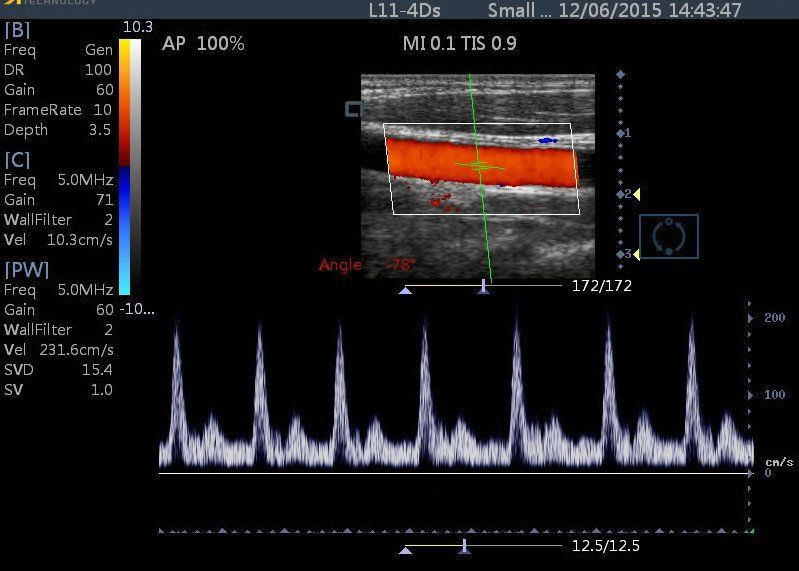799x571 pixels.
Task: Select the [PW] pulsed wave header
Action: pos(27,269)
